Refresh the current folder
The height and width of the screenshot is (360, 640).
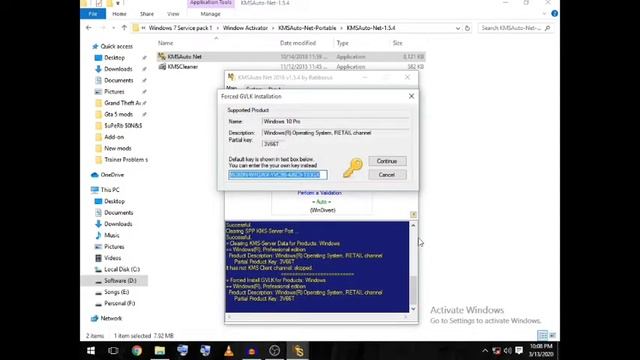[x=467, y=28]
